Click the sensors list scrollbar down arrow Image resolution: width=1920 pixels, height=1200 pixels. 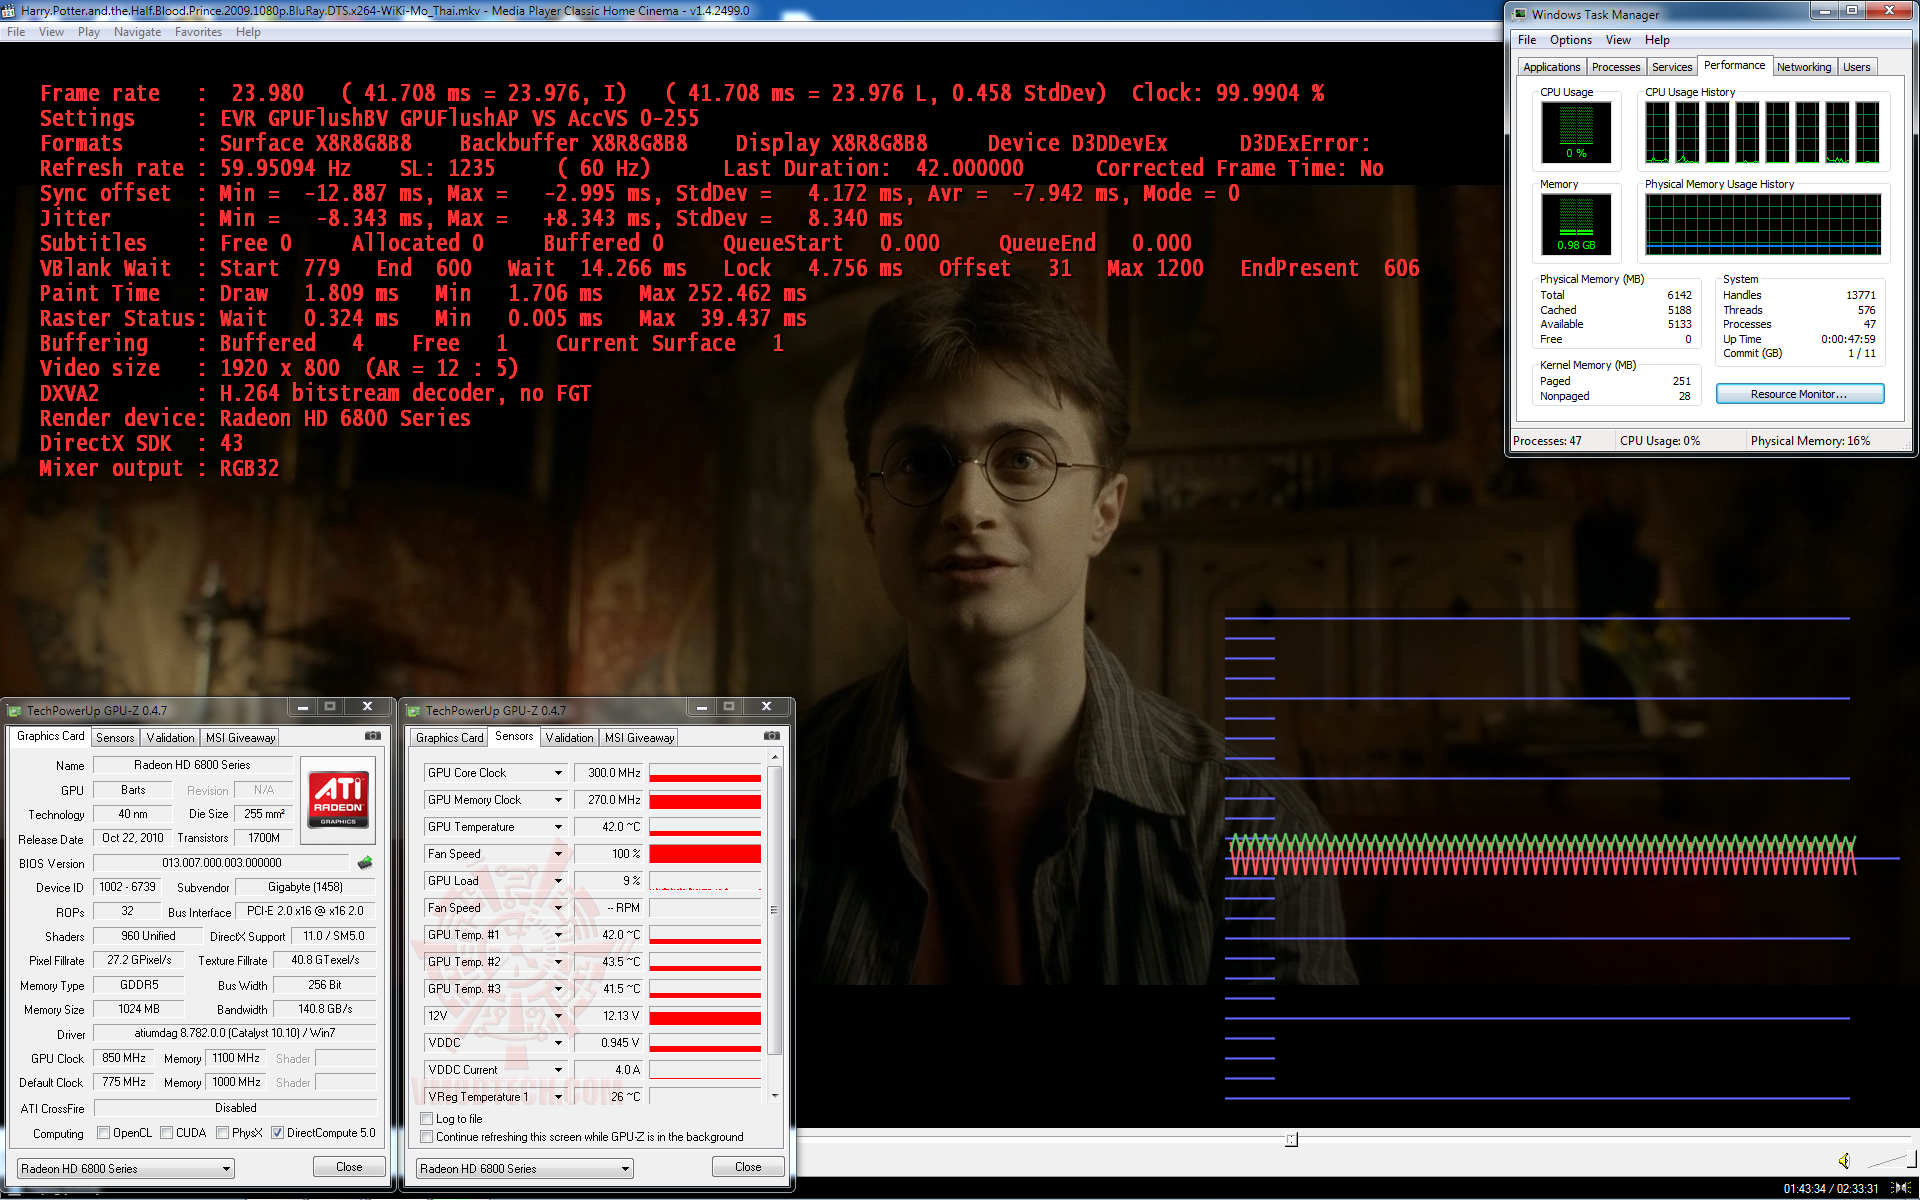coord(775,1096)
